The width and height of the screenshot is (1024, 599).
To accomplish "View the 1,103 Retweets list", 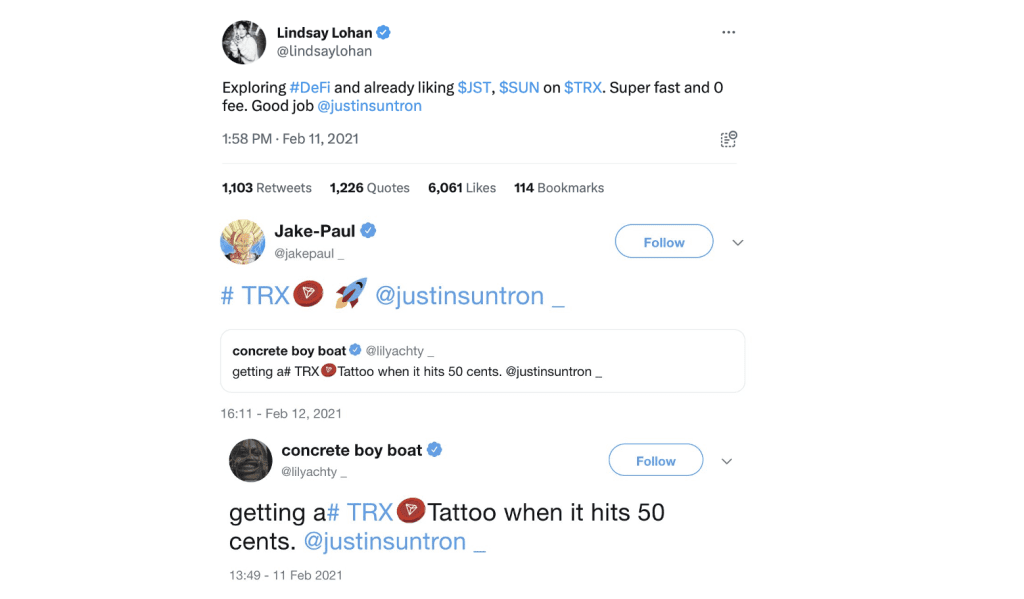I will point(267,188).
